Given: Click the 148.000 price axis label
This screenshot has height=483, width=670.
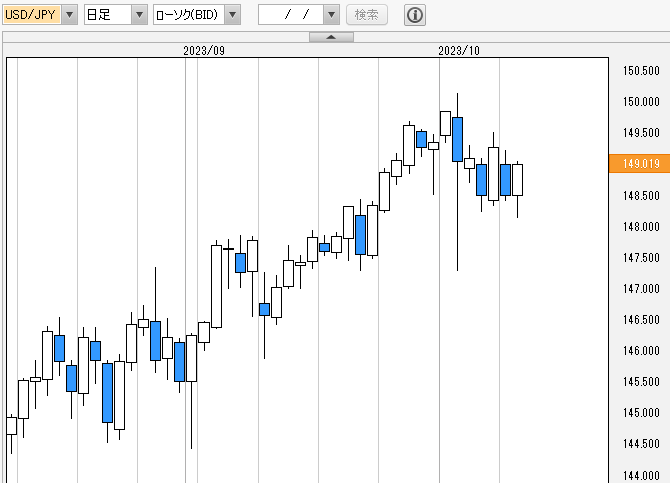Looking at the screenshot, I should tap(641, 227).
